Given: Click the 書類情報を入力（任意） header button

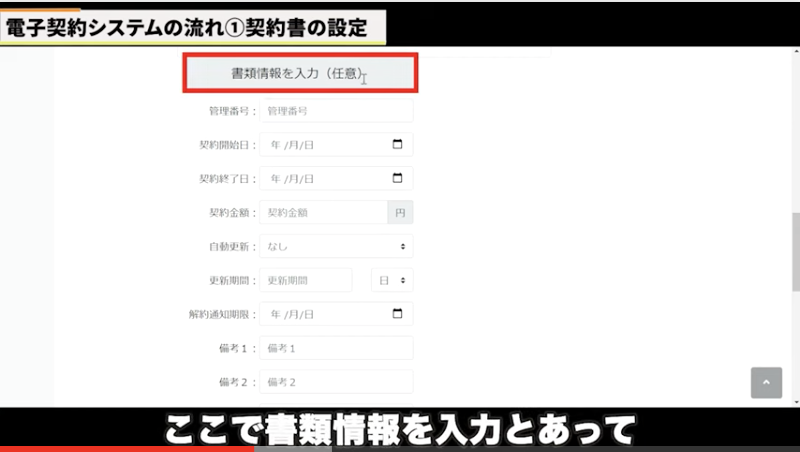Looking at the screenshot, I should [300, 74].
